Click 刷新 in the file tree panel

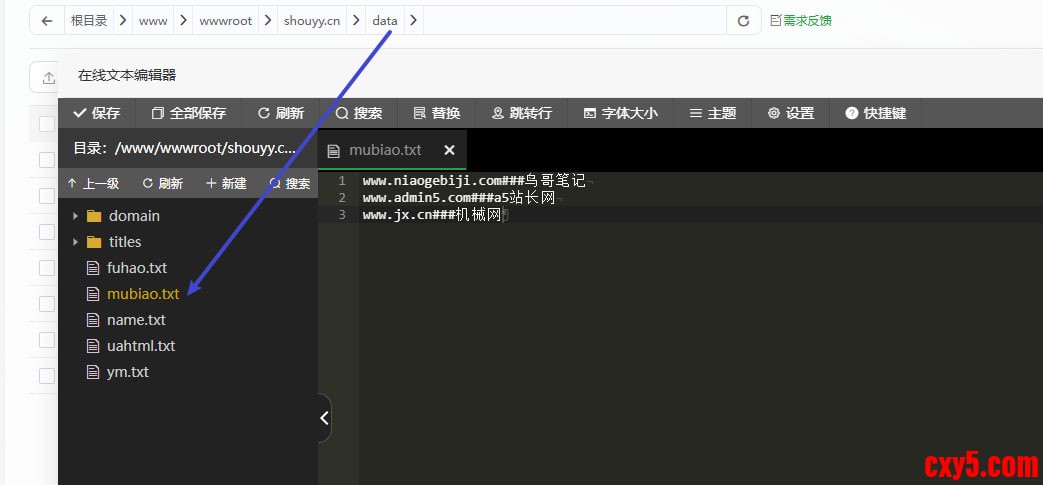pos(162,184)
